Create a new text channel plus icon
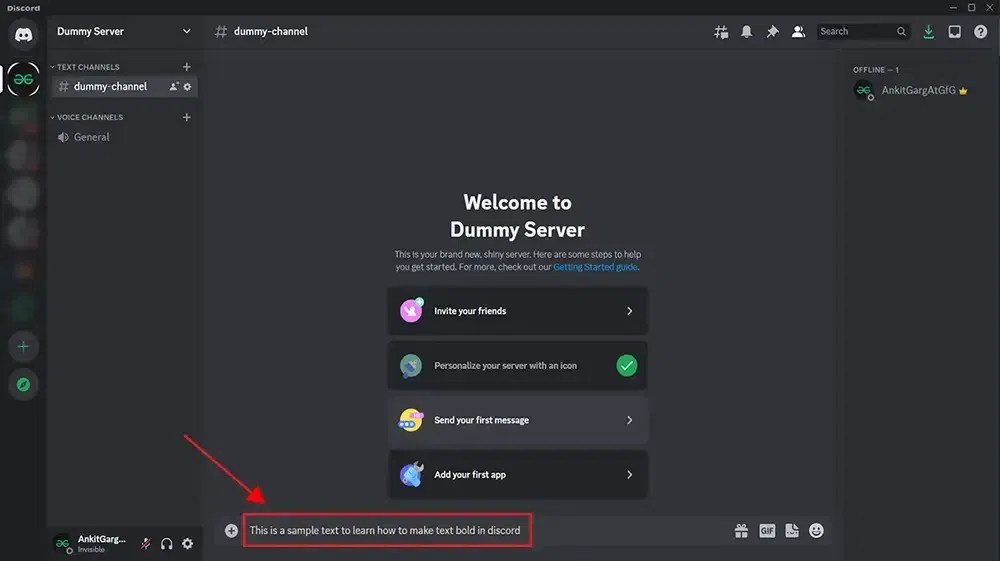 [186, 67]
